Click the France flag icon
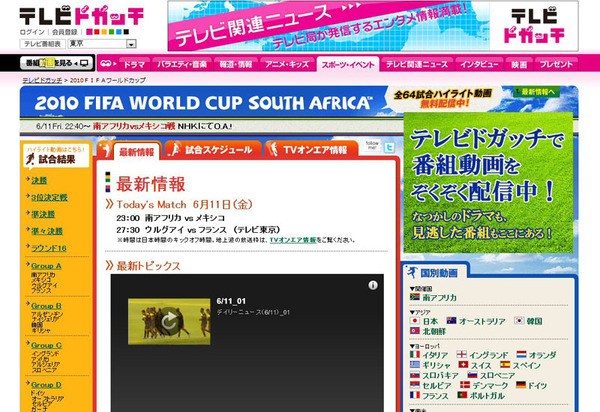600x412 pixels. 415,395
